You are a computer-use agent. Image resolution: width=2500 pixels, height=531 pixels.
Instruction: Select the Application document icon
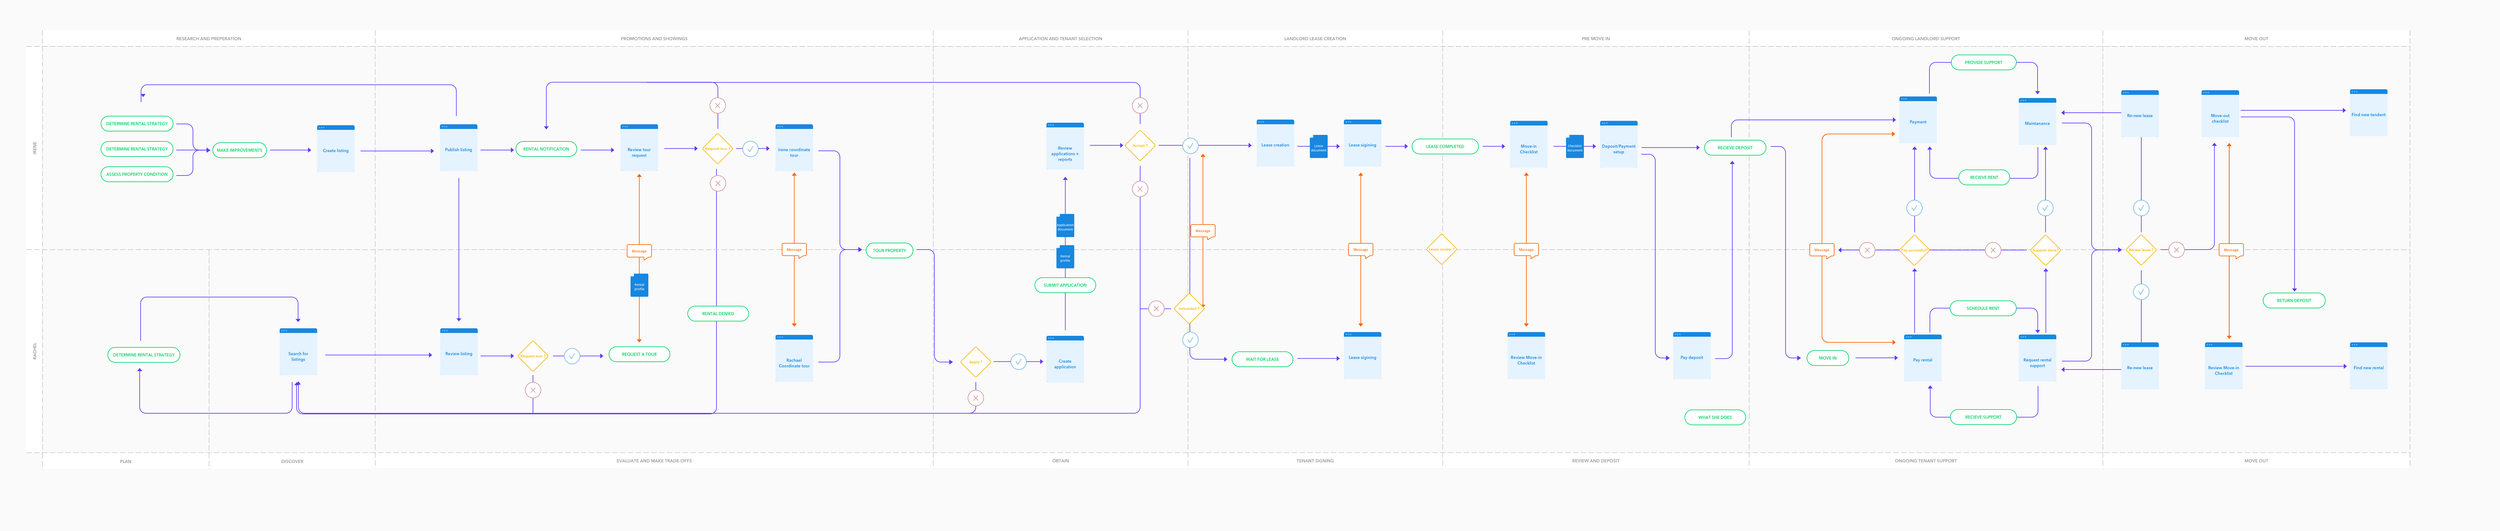click(x=1065, y=225)
